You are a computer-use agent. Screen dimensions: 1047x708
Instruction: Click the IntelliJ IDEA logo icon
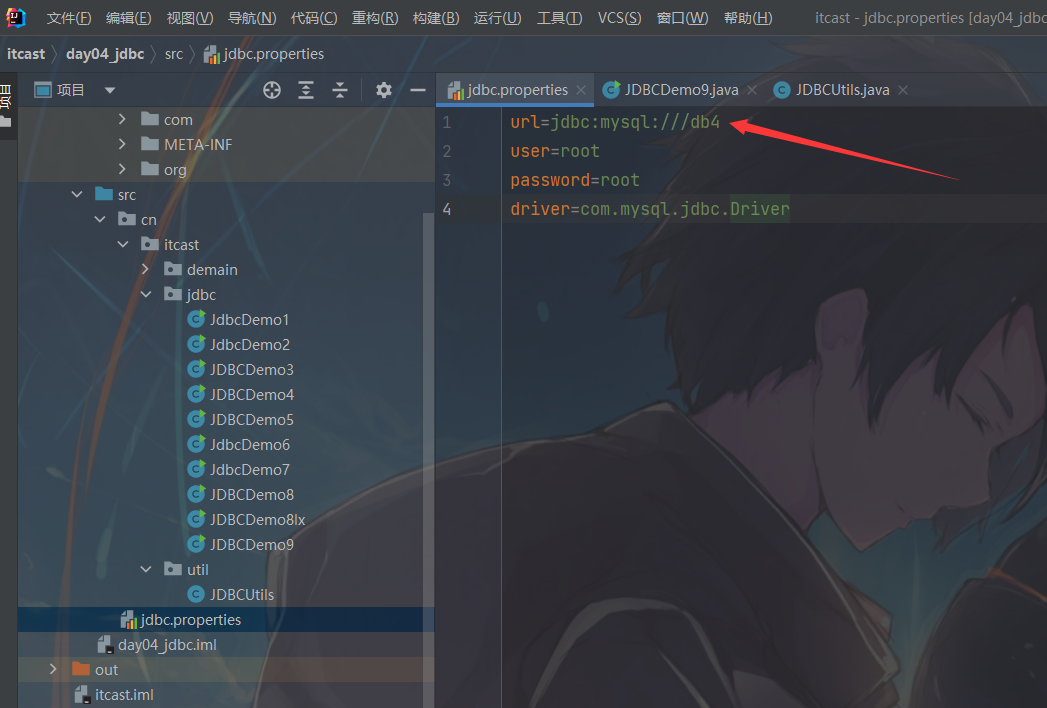(x=15, y=17)
